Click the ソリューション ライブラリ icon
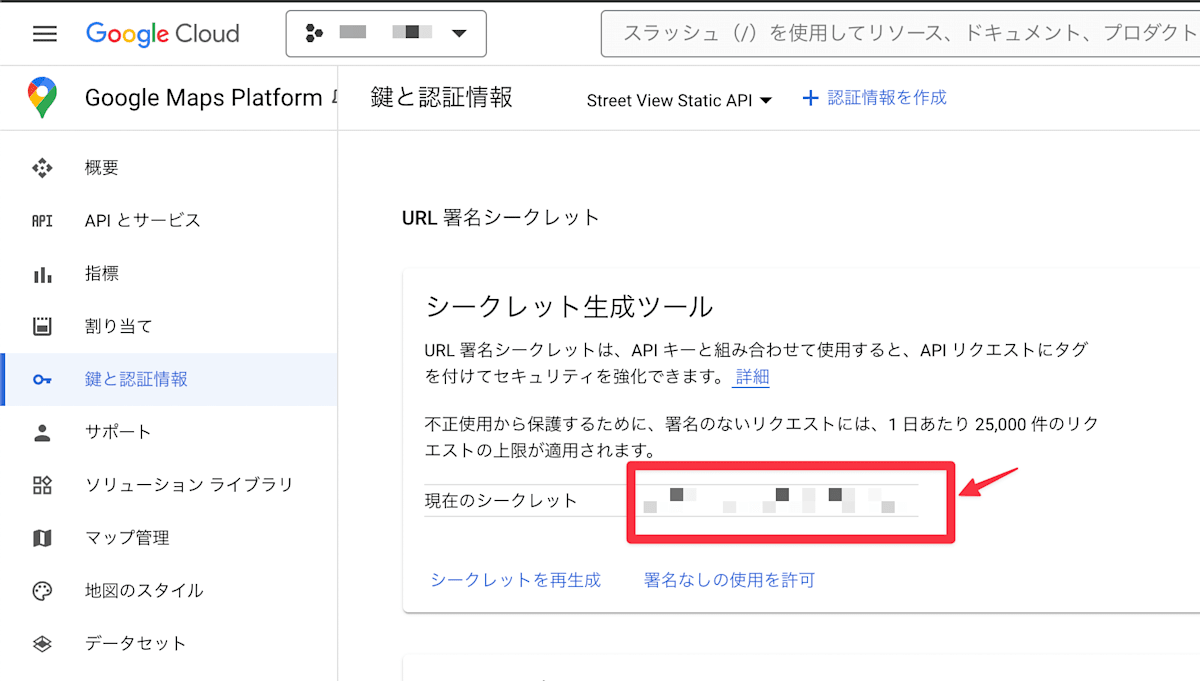This screenshot has width=1200, height=681. coord(42,485)
